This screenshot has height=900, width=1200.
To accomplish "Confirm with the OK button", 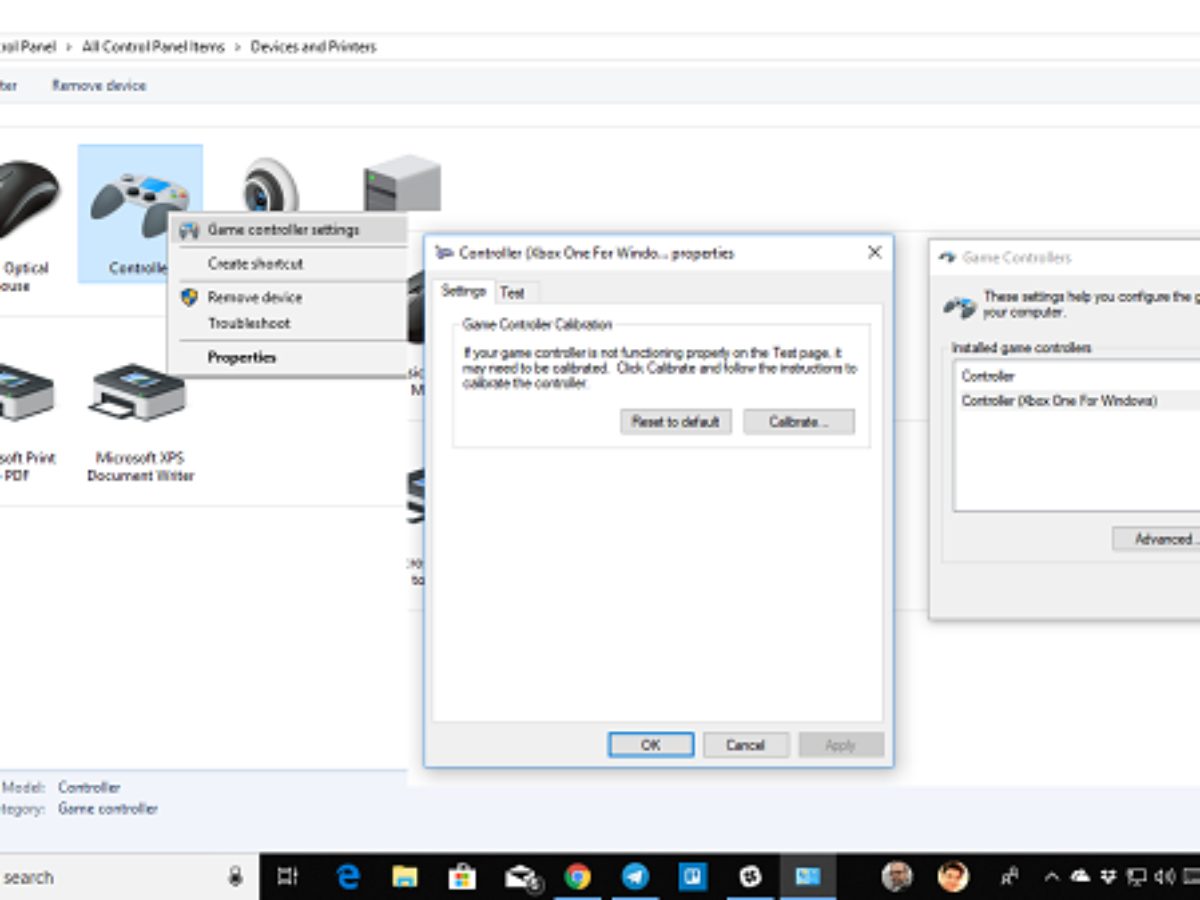I will tap(651, 745).
